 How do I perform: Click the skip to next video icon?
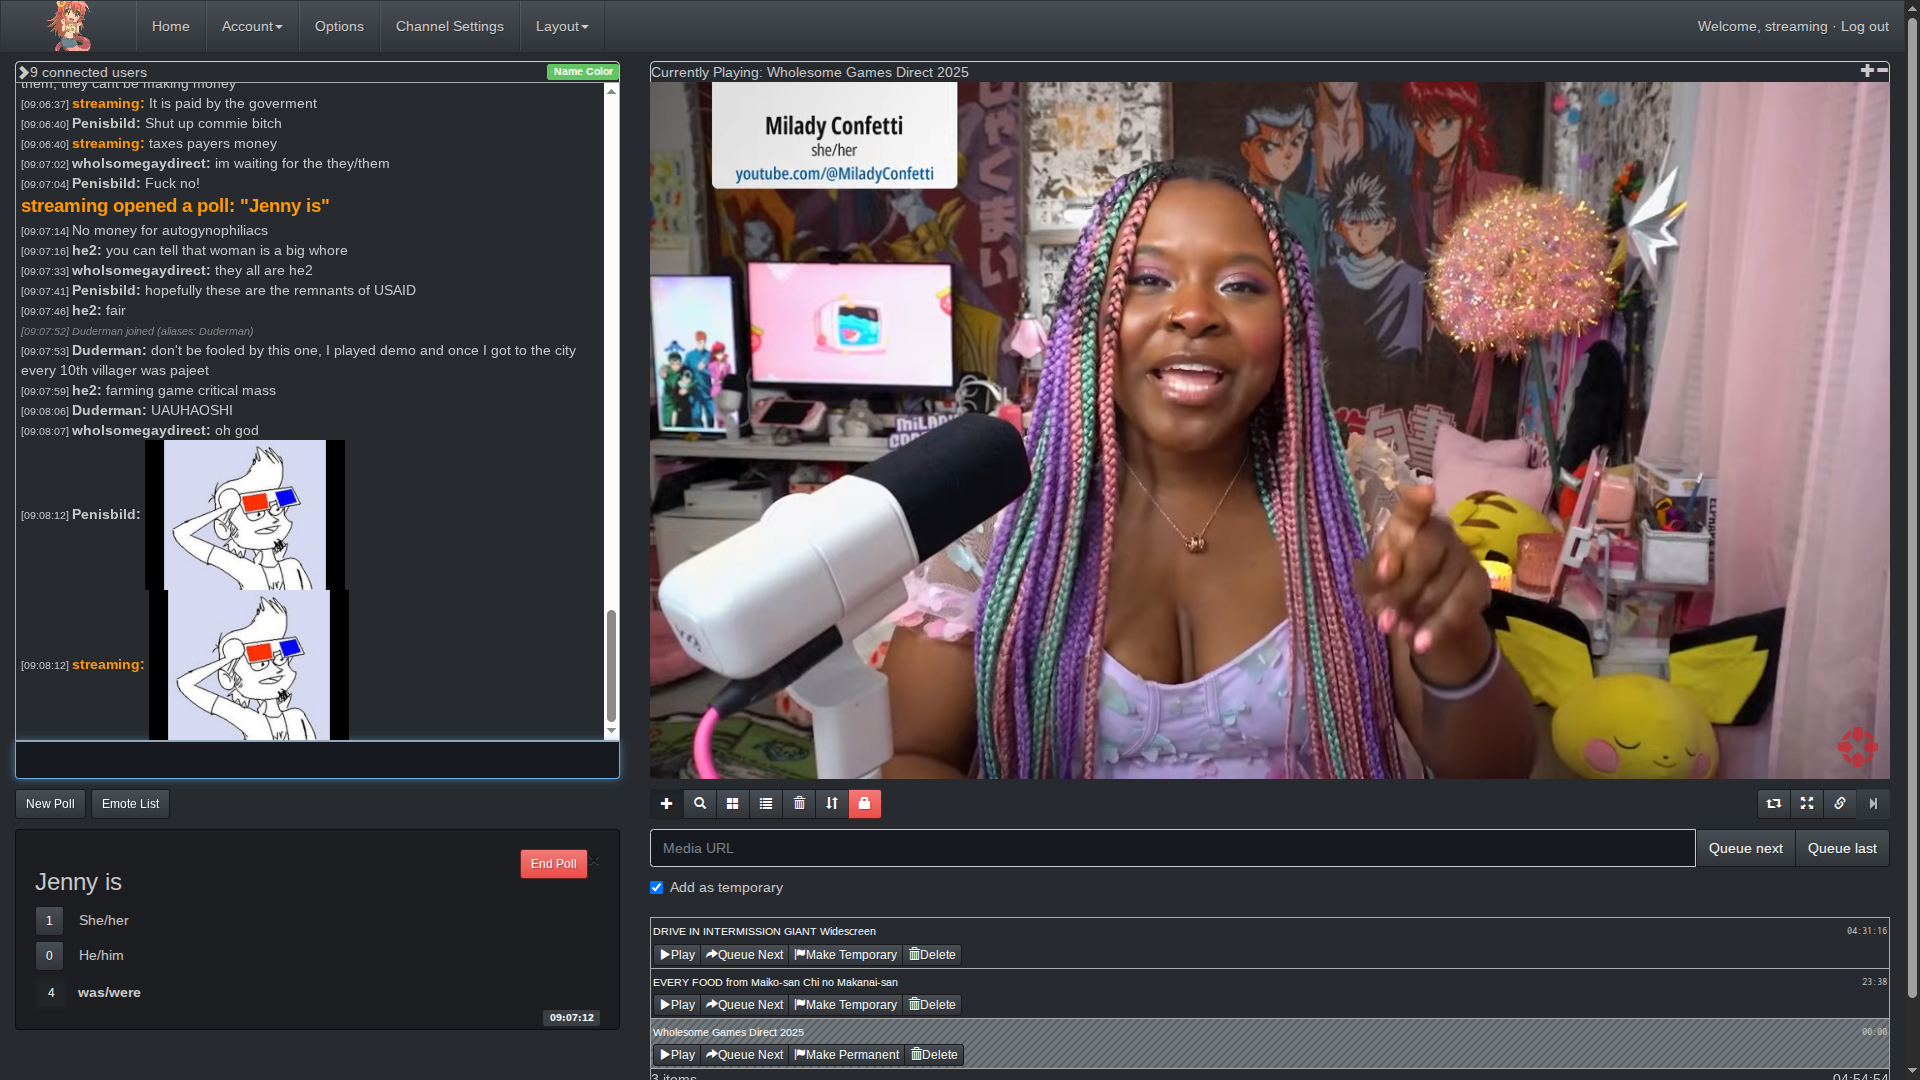pos(1873,804)
